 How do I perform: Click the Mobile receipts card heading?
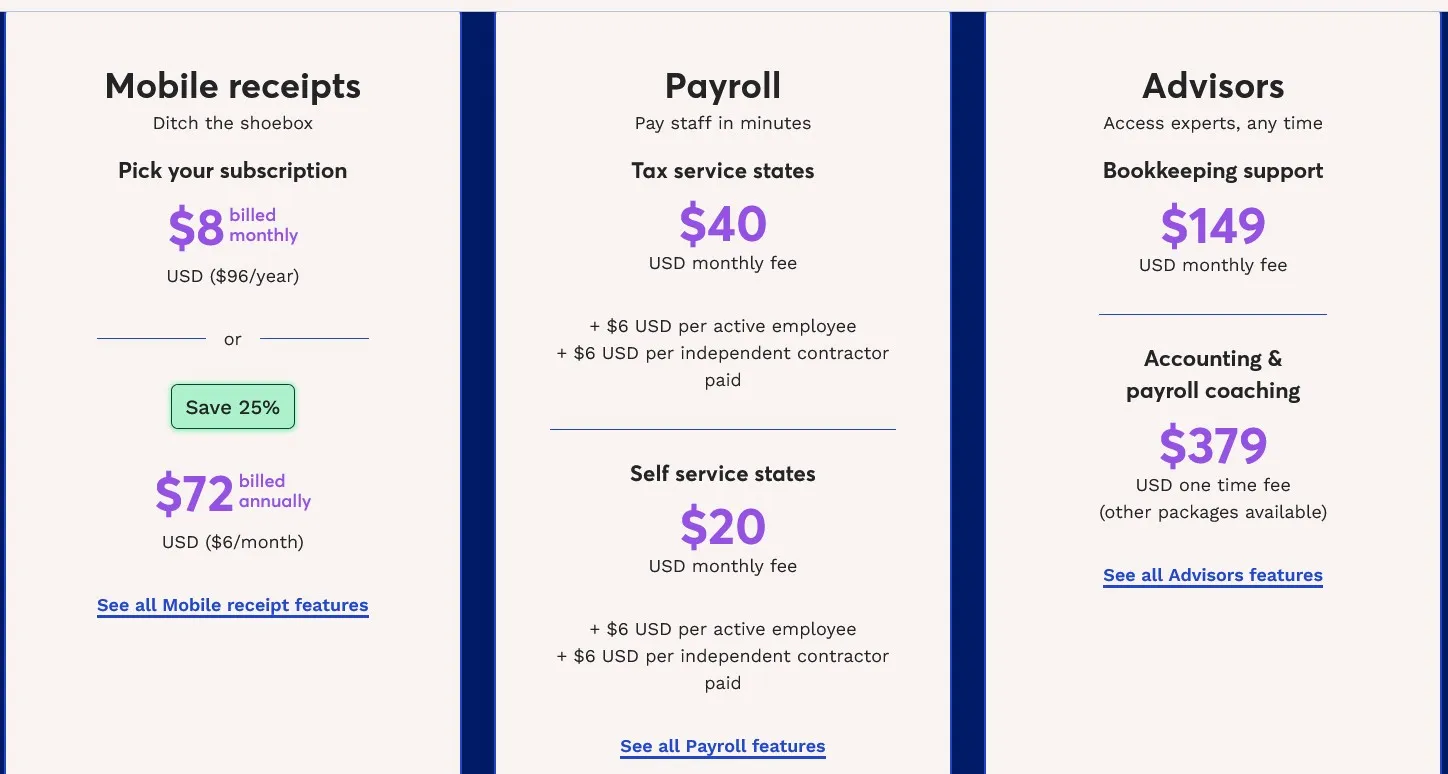(233, 86)
